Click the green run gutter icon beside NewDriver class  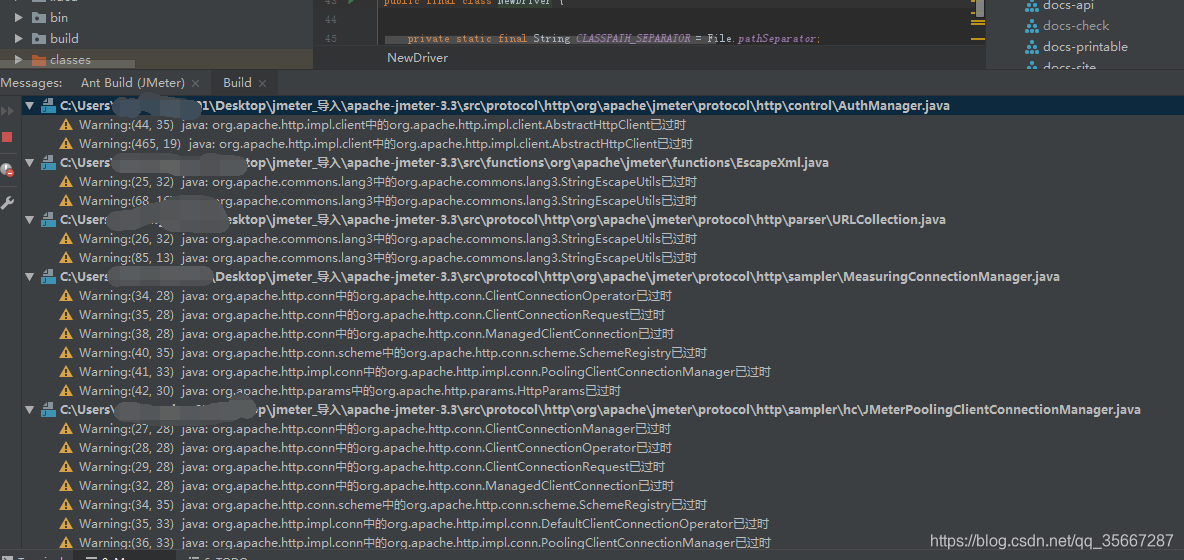[x=351, y=2]
